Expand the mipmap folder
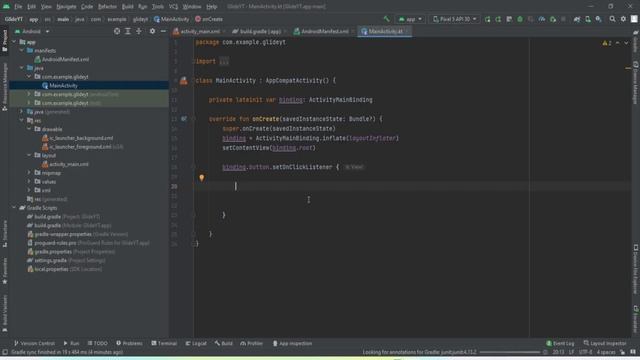The image size is (640, 360). [x=29, y=173]
